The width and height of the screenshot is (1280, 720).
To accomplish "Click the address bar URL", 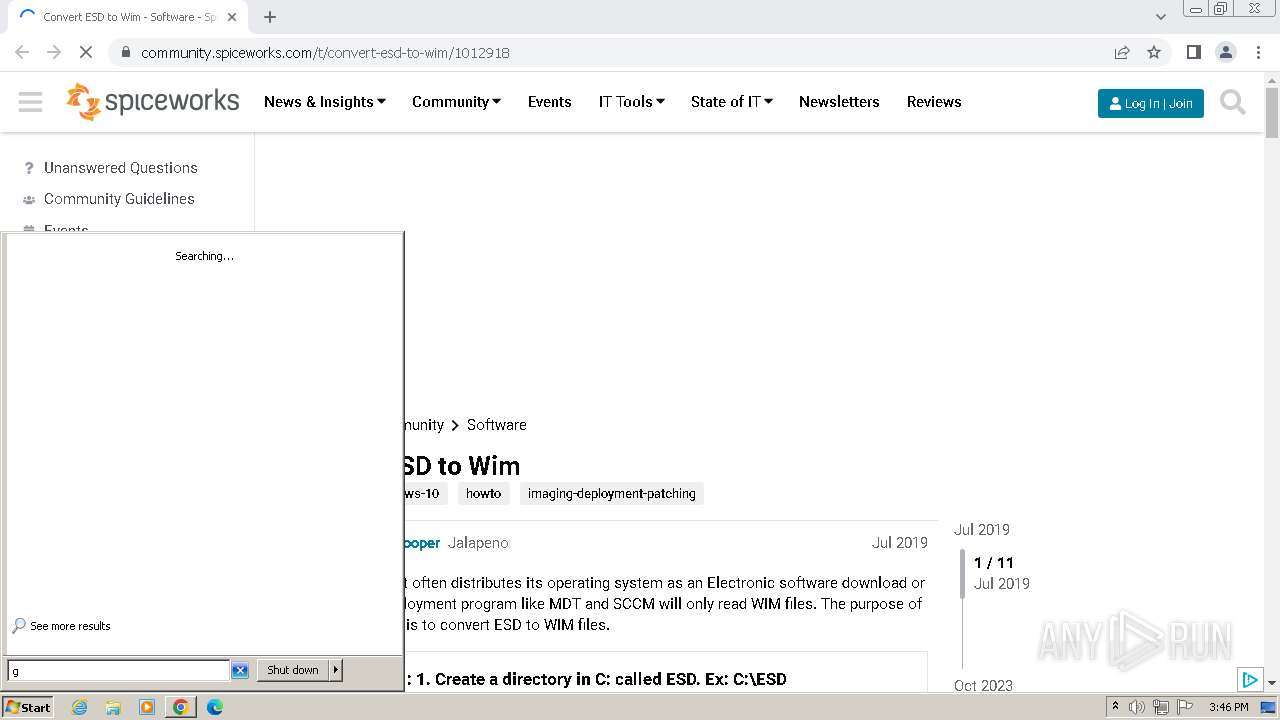I will (325, 53).
